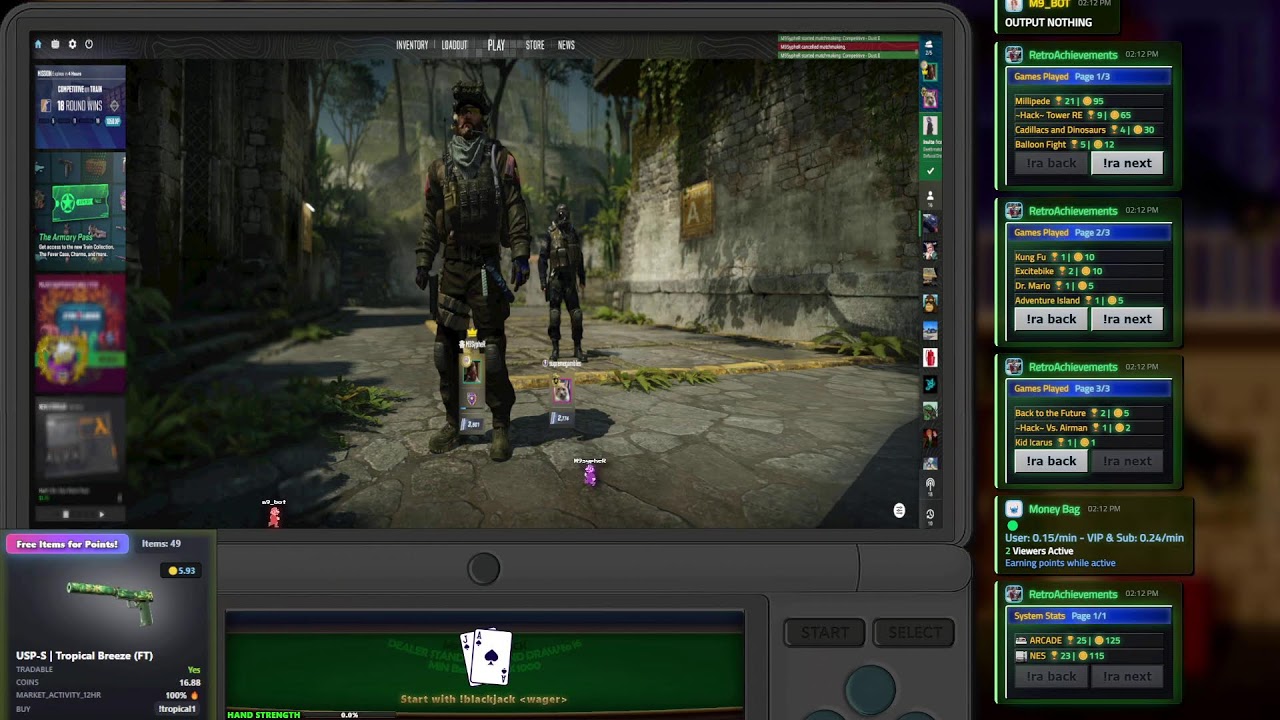
Task: Click !ra next on Games Played Page 3/3
Action: (x=1127, y=461)
